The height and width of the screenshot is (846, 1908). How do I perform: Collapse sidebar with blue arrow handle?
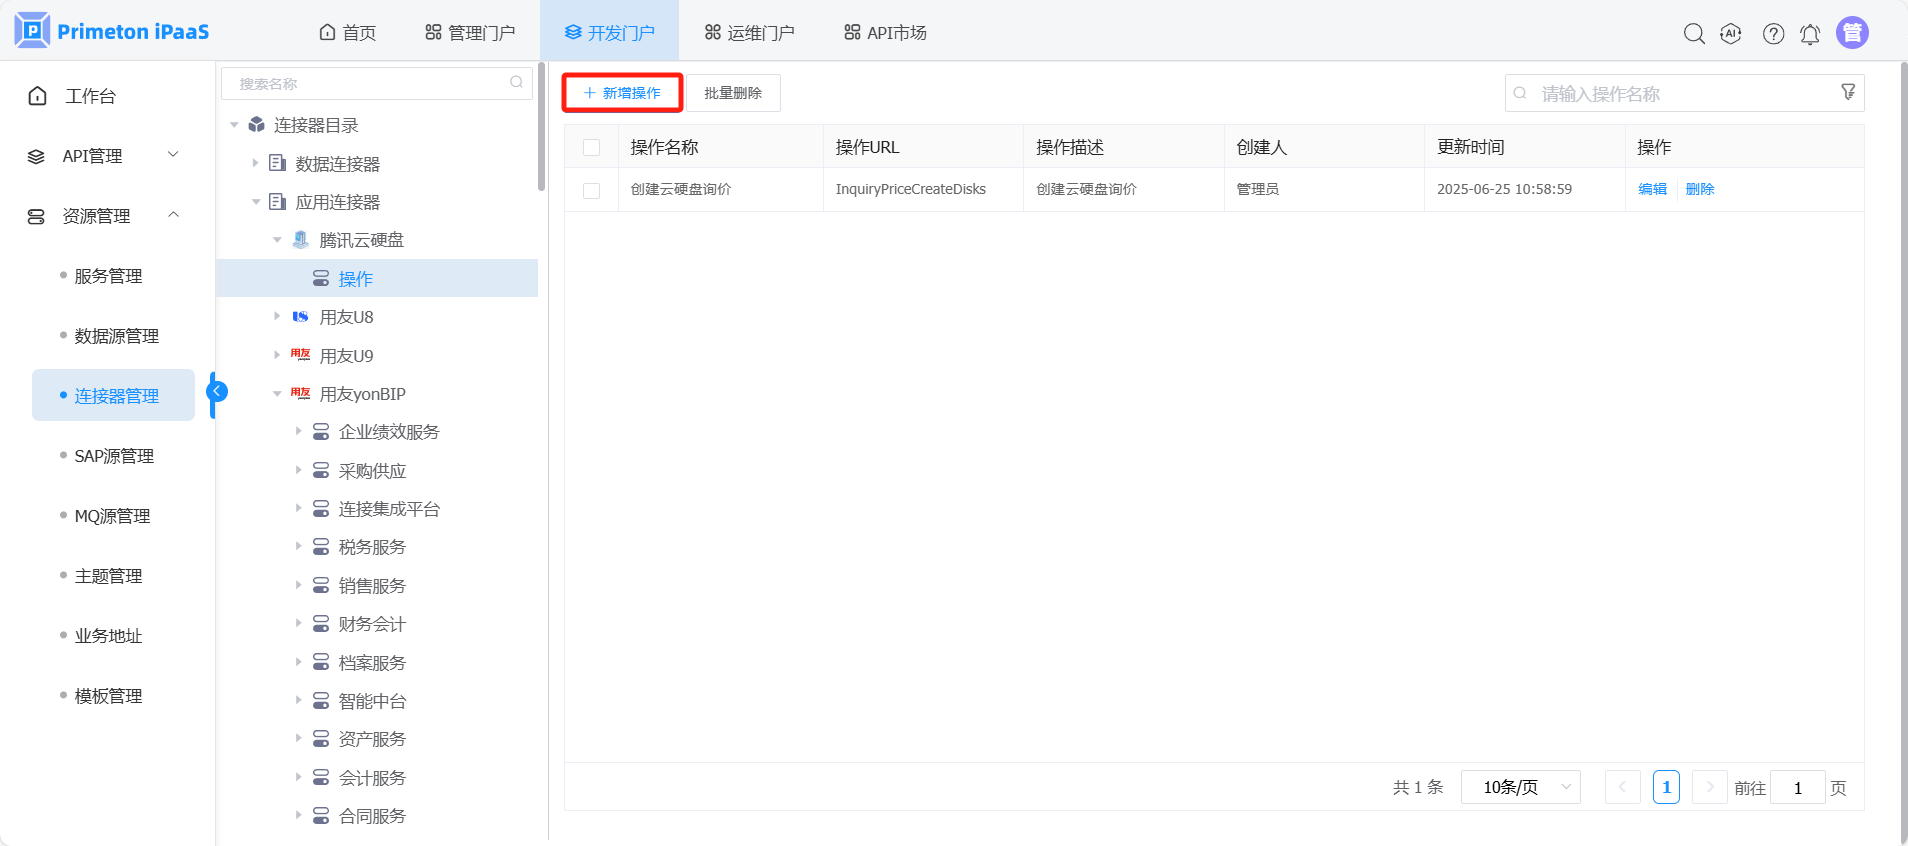(x=217, y=392)
